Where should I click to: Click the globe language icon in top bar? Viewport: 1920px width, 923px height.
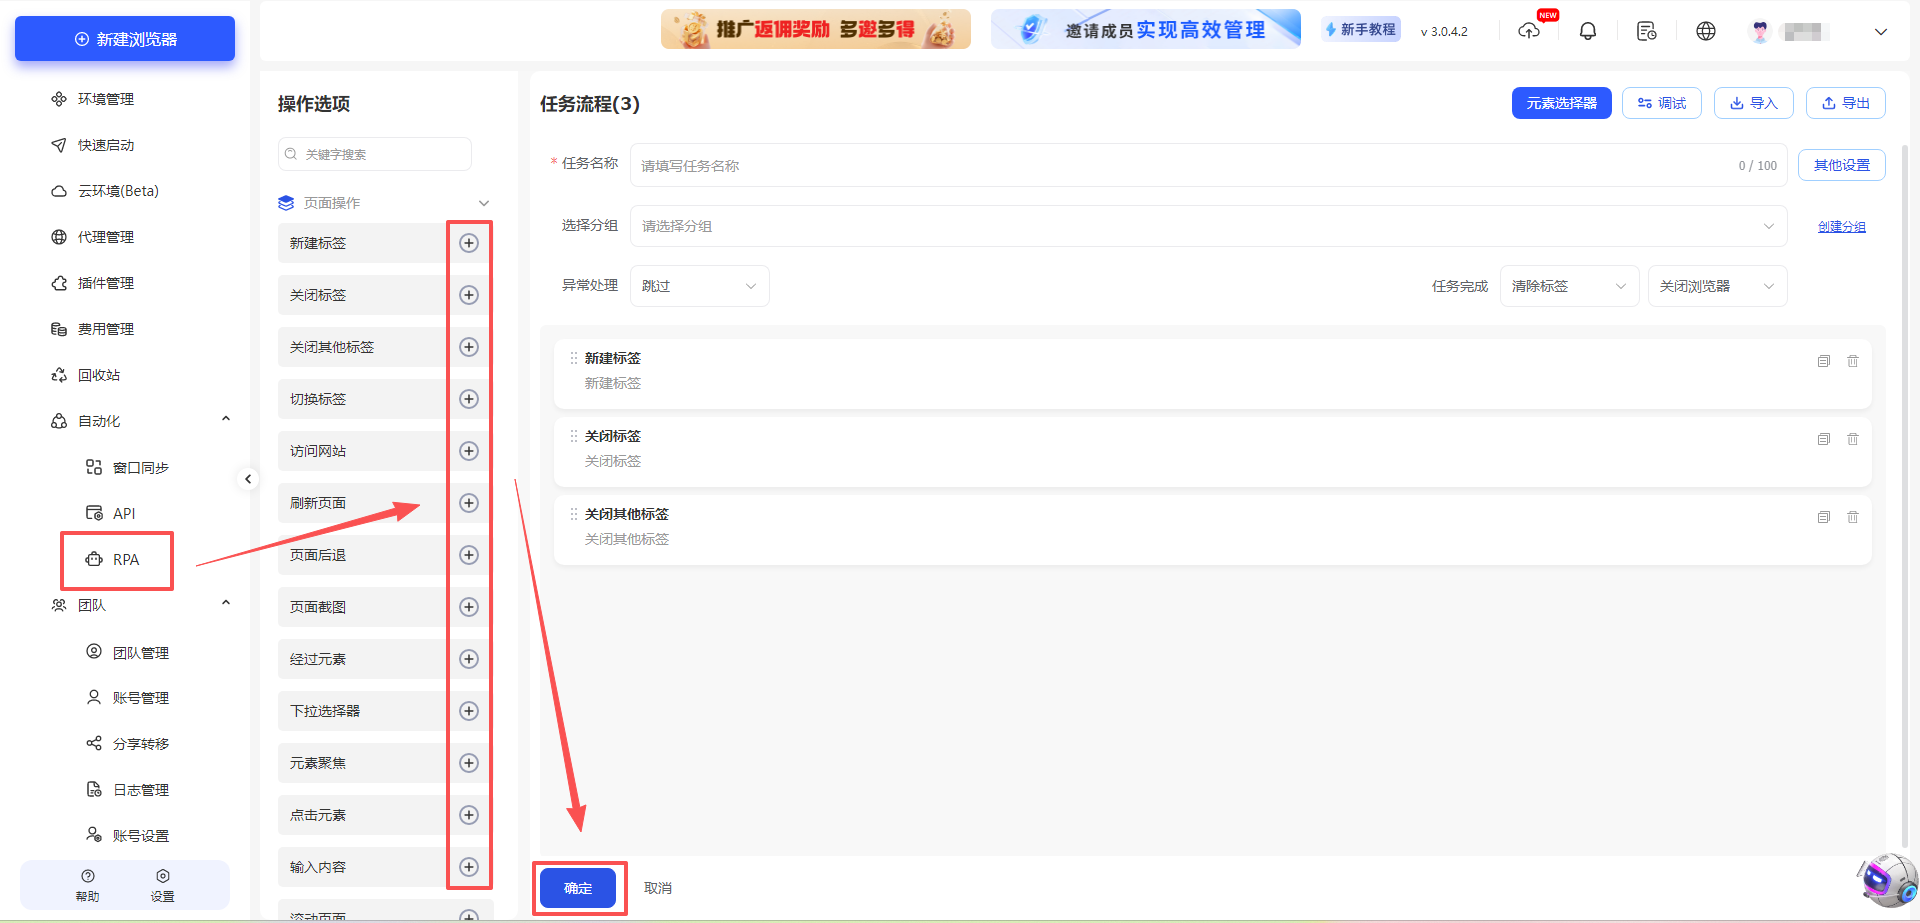pos(1706,30)
